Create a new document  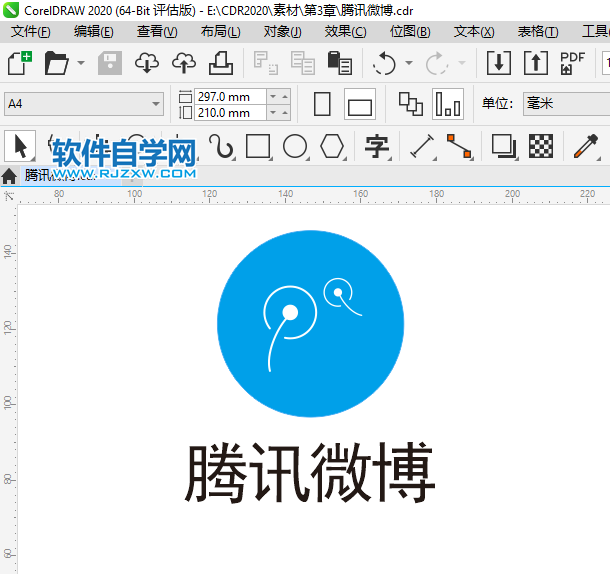tap(20, 63)
